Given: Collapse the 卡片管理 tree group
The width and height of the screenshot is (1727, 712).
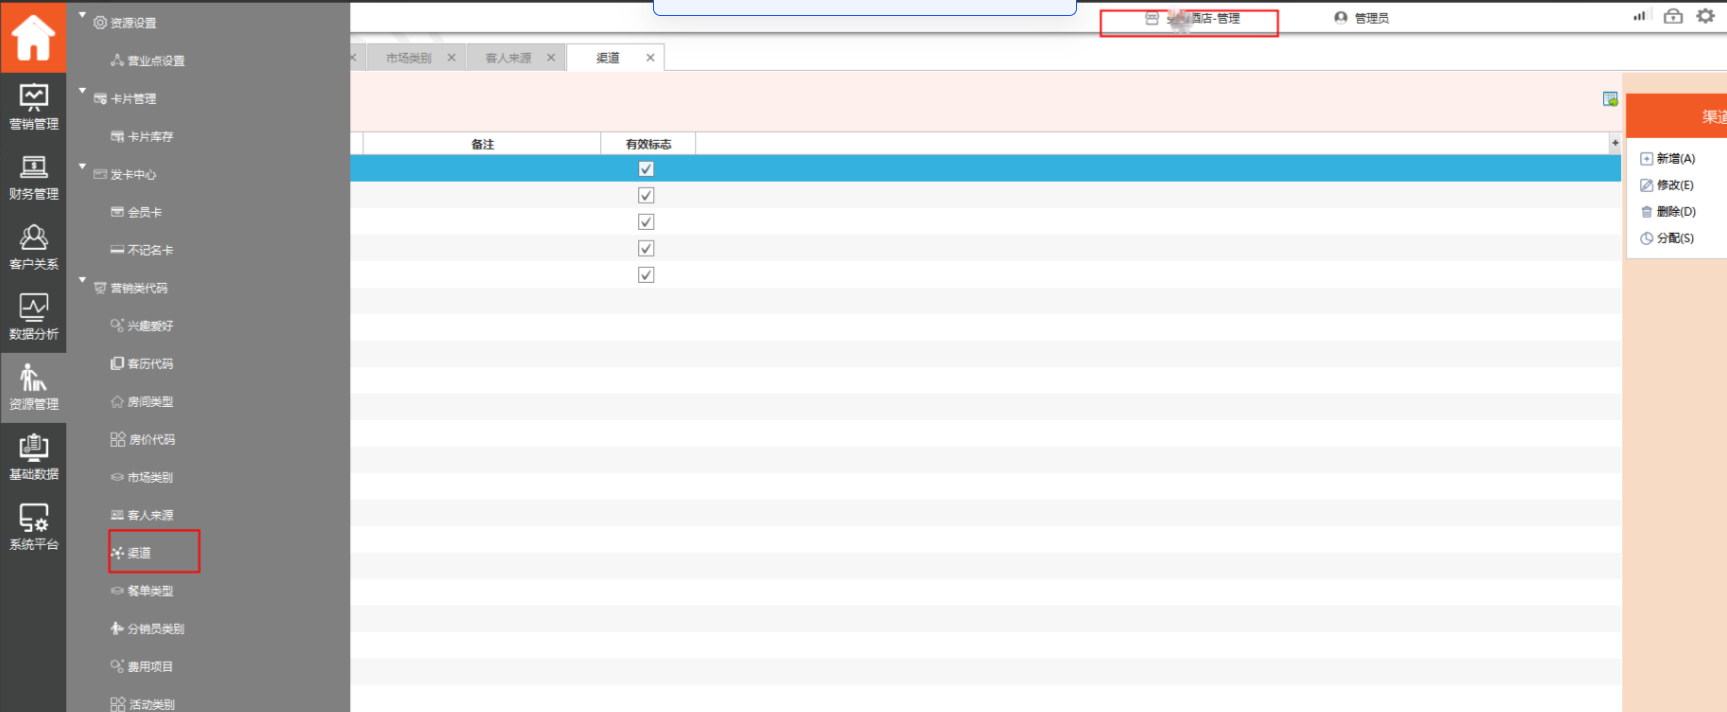Looking at the screenshot, I should coord(83,91).
